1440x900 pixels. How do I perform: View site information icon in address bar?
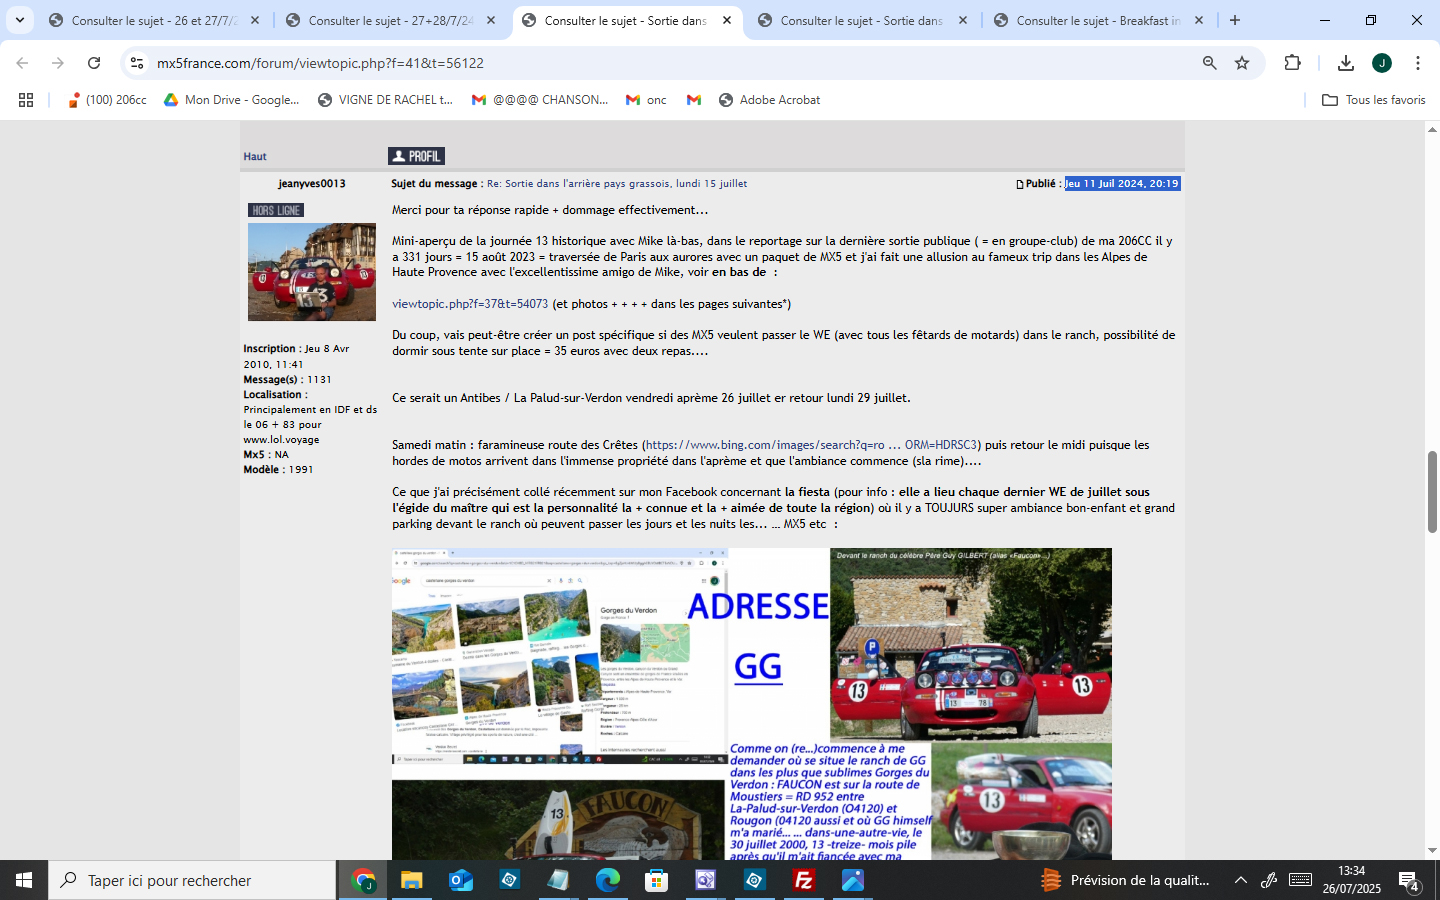(137, 63)
